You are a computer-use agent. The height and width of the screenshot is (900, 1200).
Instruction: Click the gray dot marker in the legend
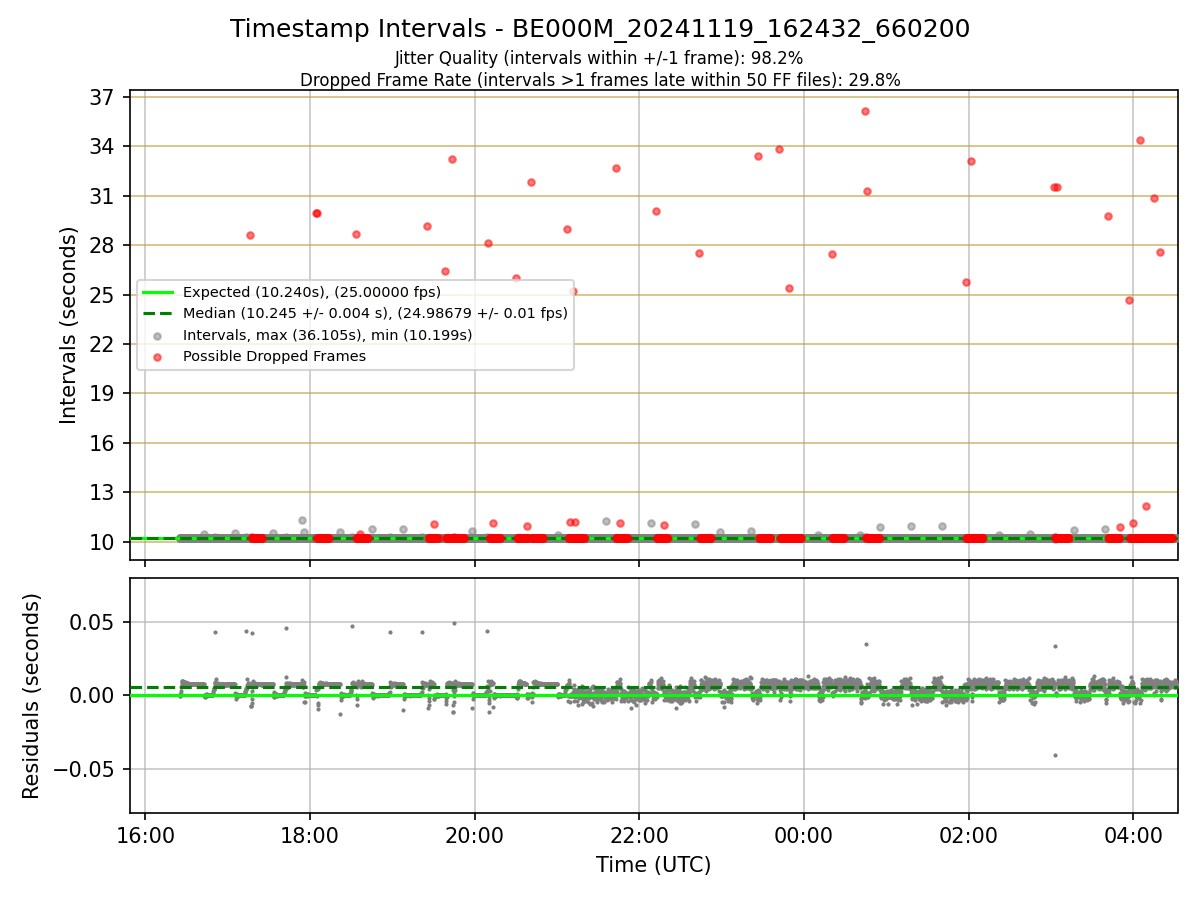159,335
